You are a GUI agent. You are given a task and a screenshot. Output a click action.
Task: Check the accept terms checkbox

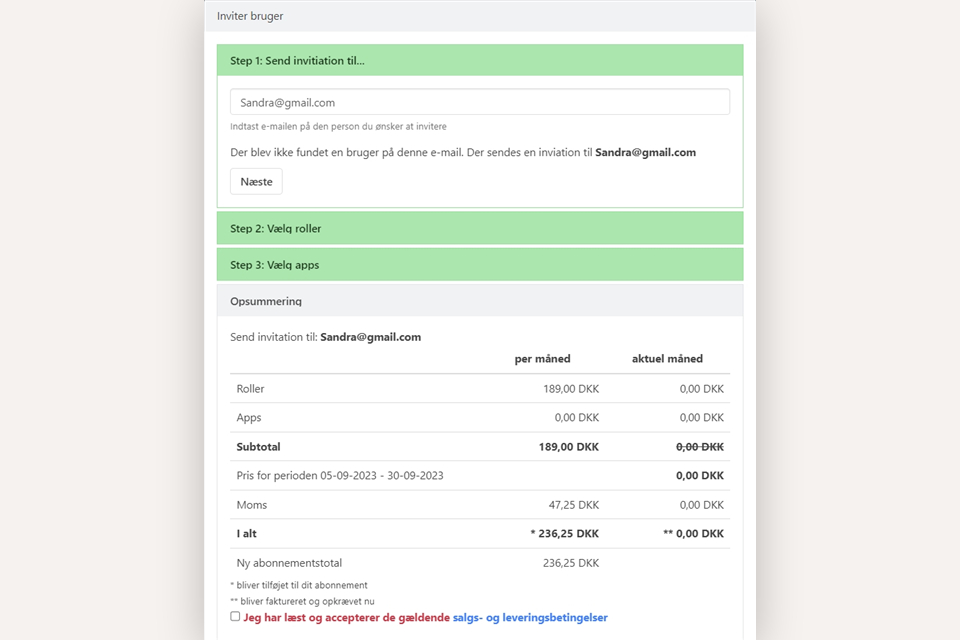pyautogui.click(x=235, y=617)
